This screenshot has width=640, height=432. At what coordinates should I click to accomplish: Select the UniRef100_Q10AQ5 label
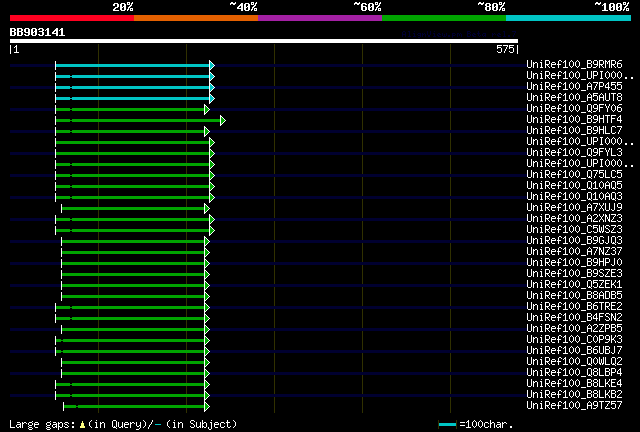tap(574, 186)
